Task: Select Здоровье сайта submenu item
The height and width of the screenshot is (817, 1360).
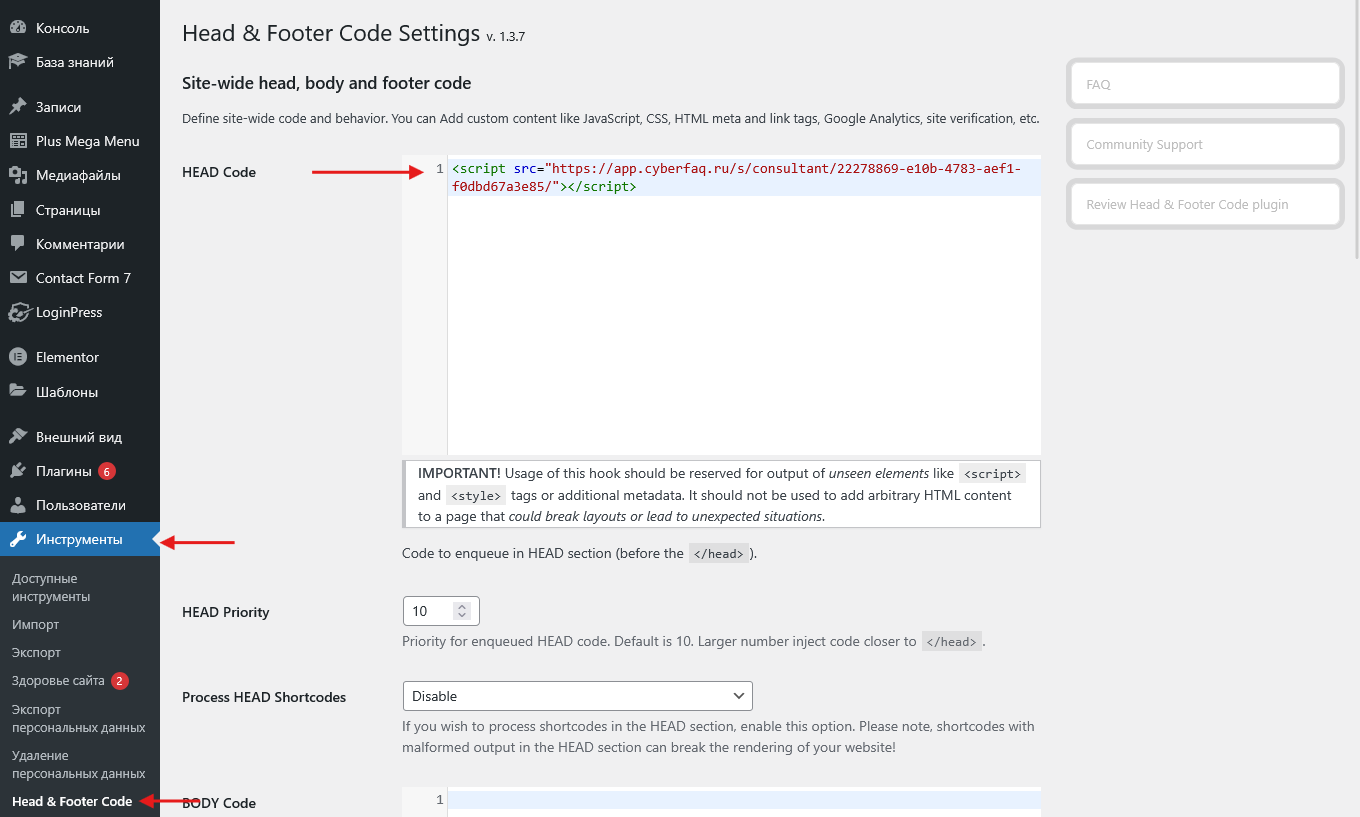Action: click(x=58, y=681)
